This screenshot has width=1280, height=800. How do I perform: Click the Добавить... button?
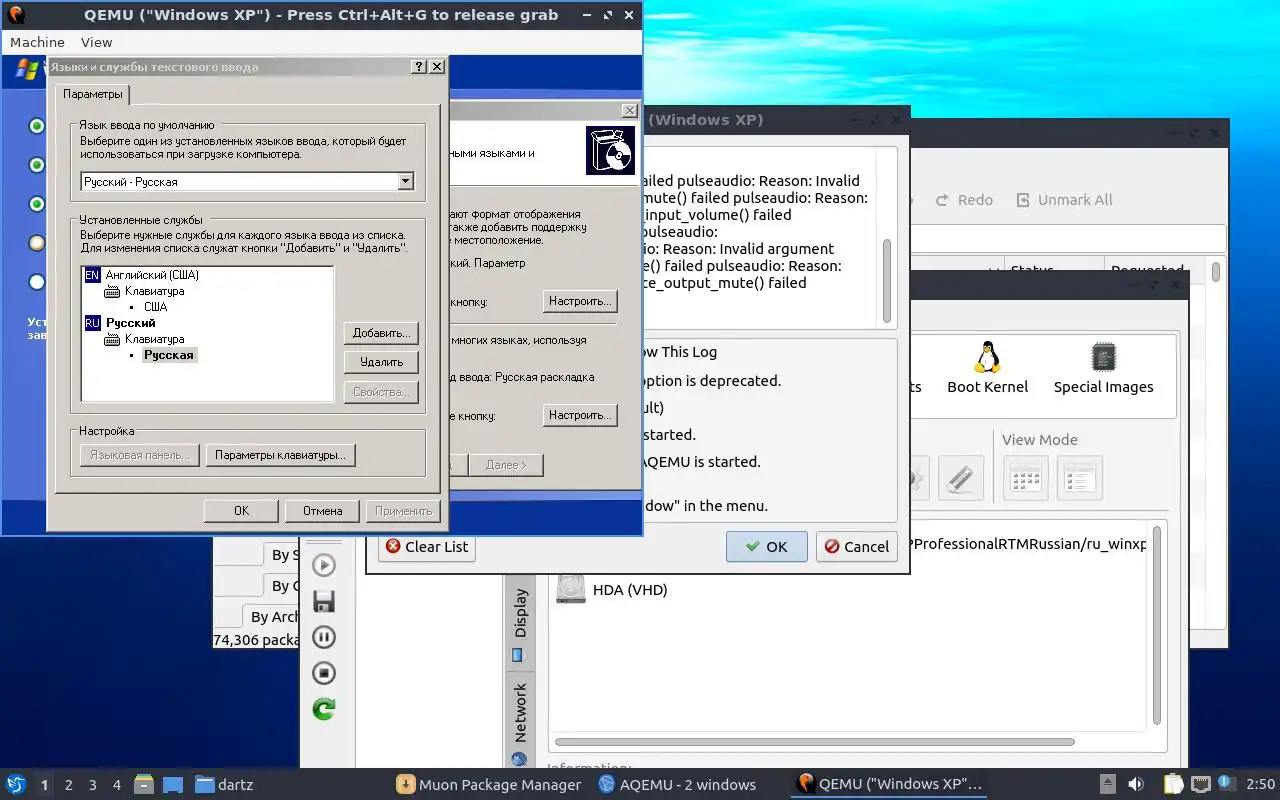point(381,332)
